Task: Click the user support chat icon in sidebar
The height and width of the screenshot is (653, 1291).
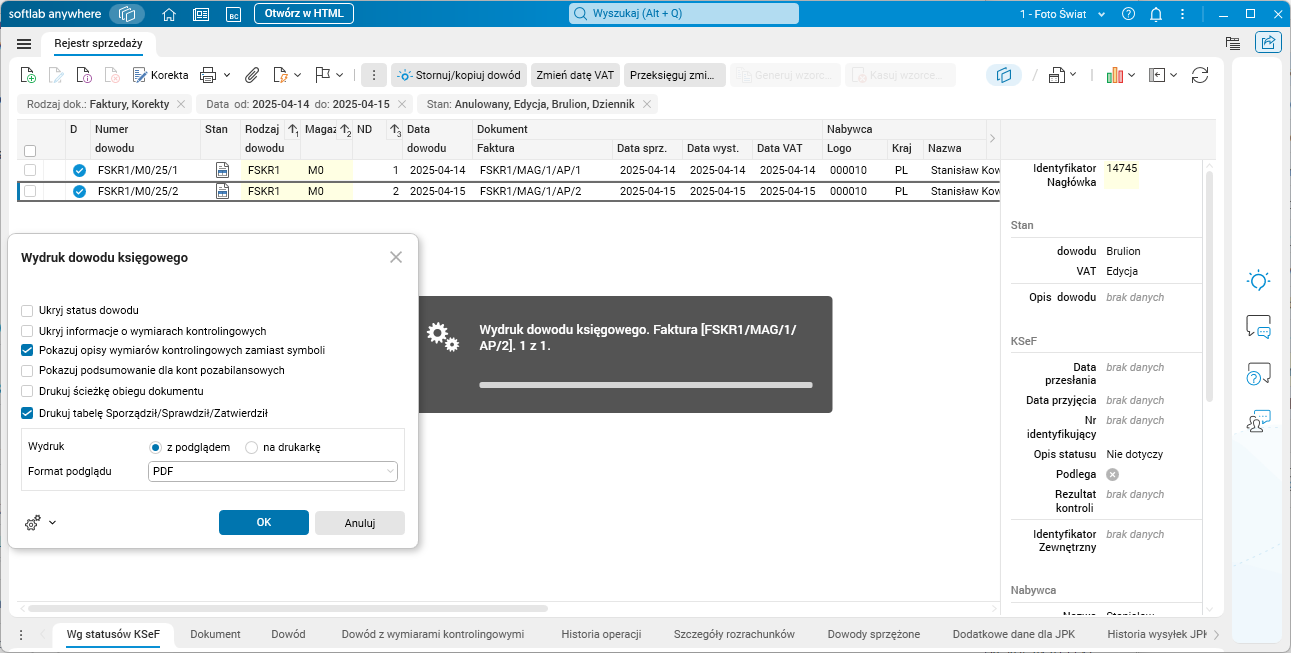Action: click(1258, 421)
